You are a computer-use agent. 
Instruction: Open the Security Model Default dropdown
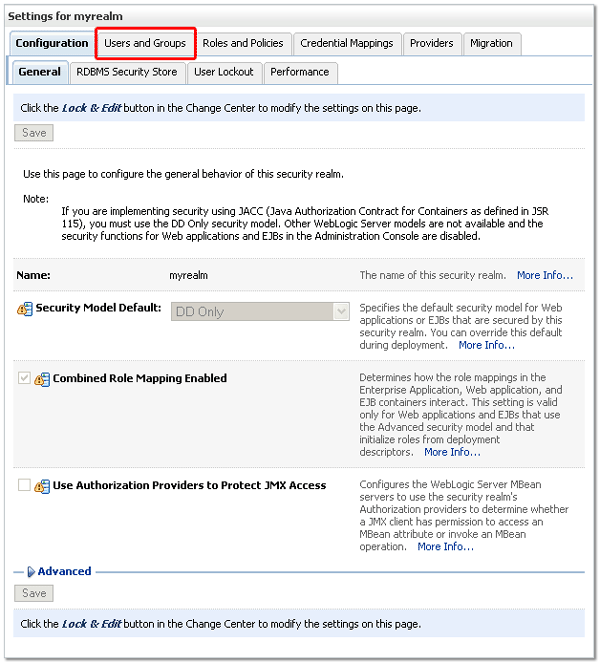tap(260, 312)
